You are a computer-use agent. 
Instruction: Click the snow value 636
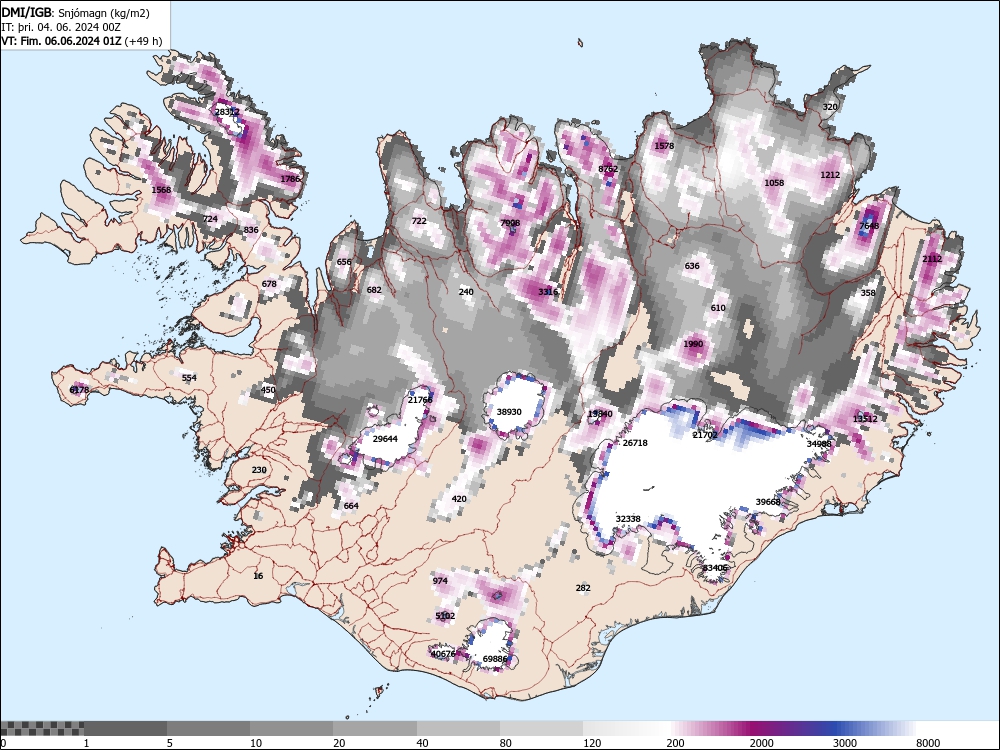692,267
